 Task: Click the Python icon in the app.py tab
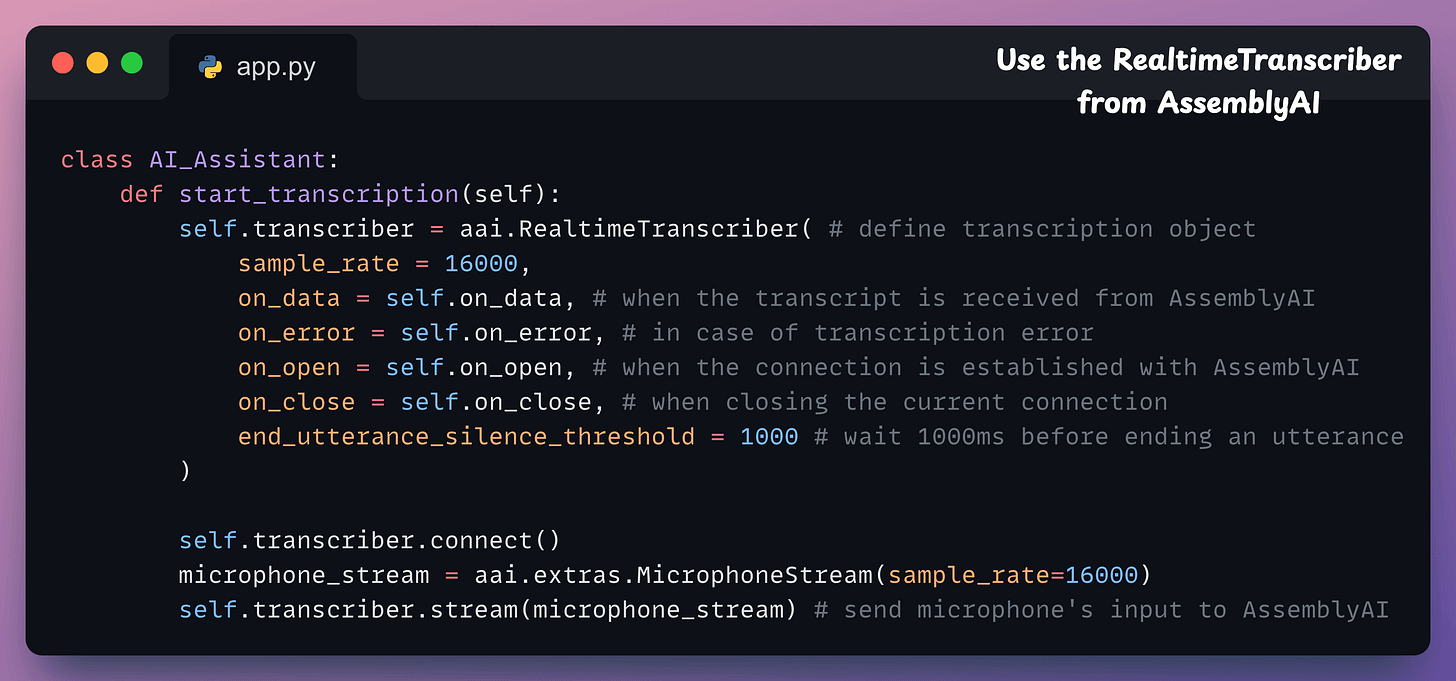coord(211,67)
